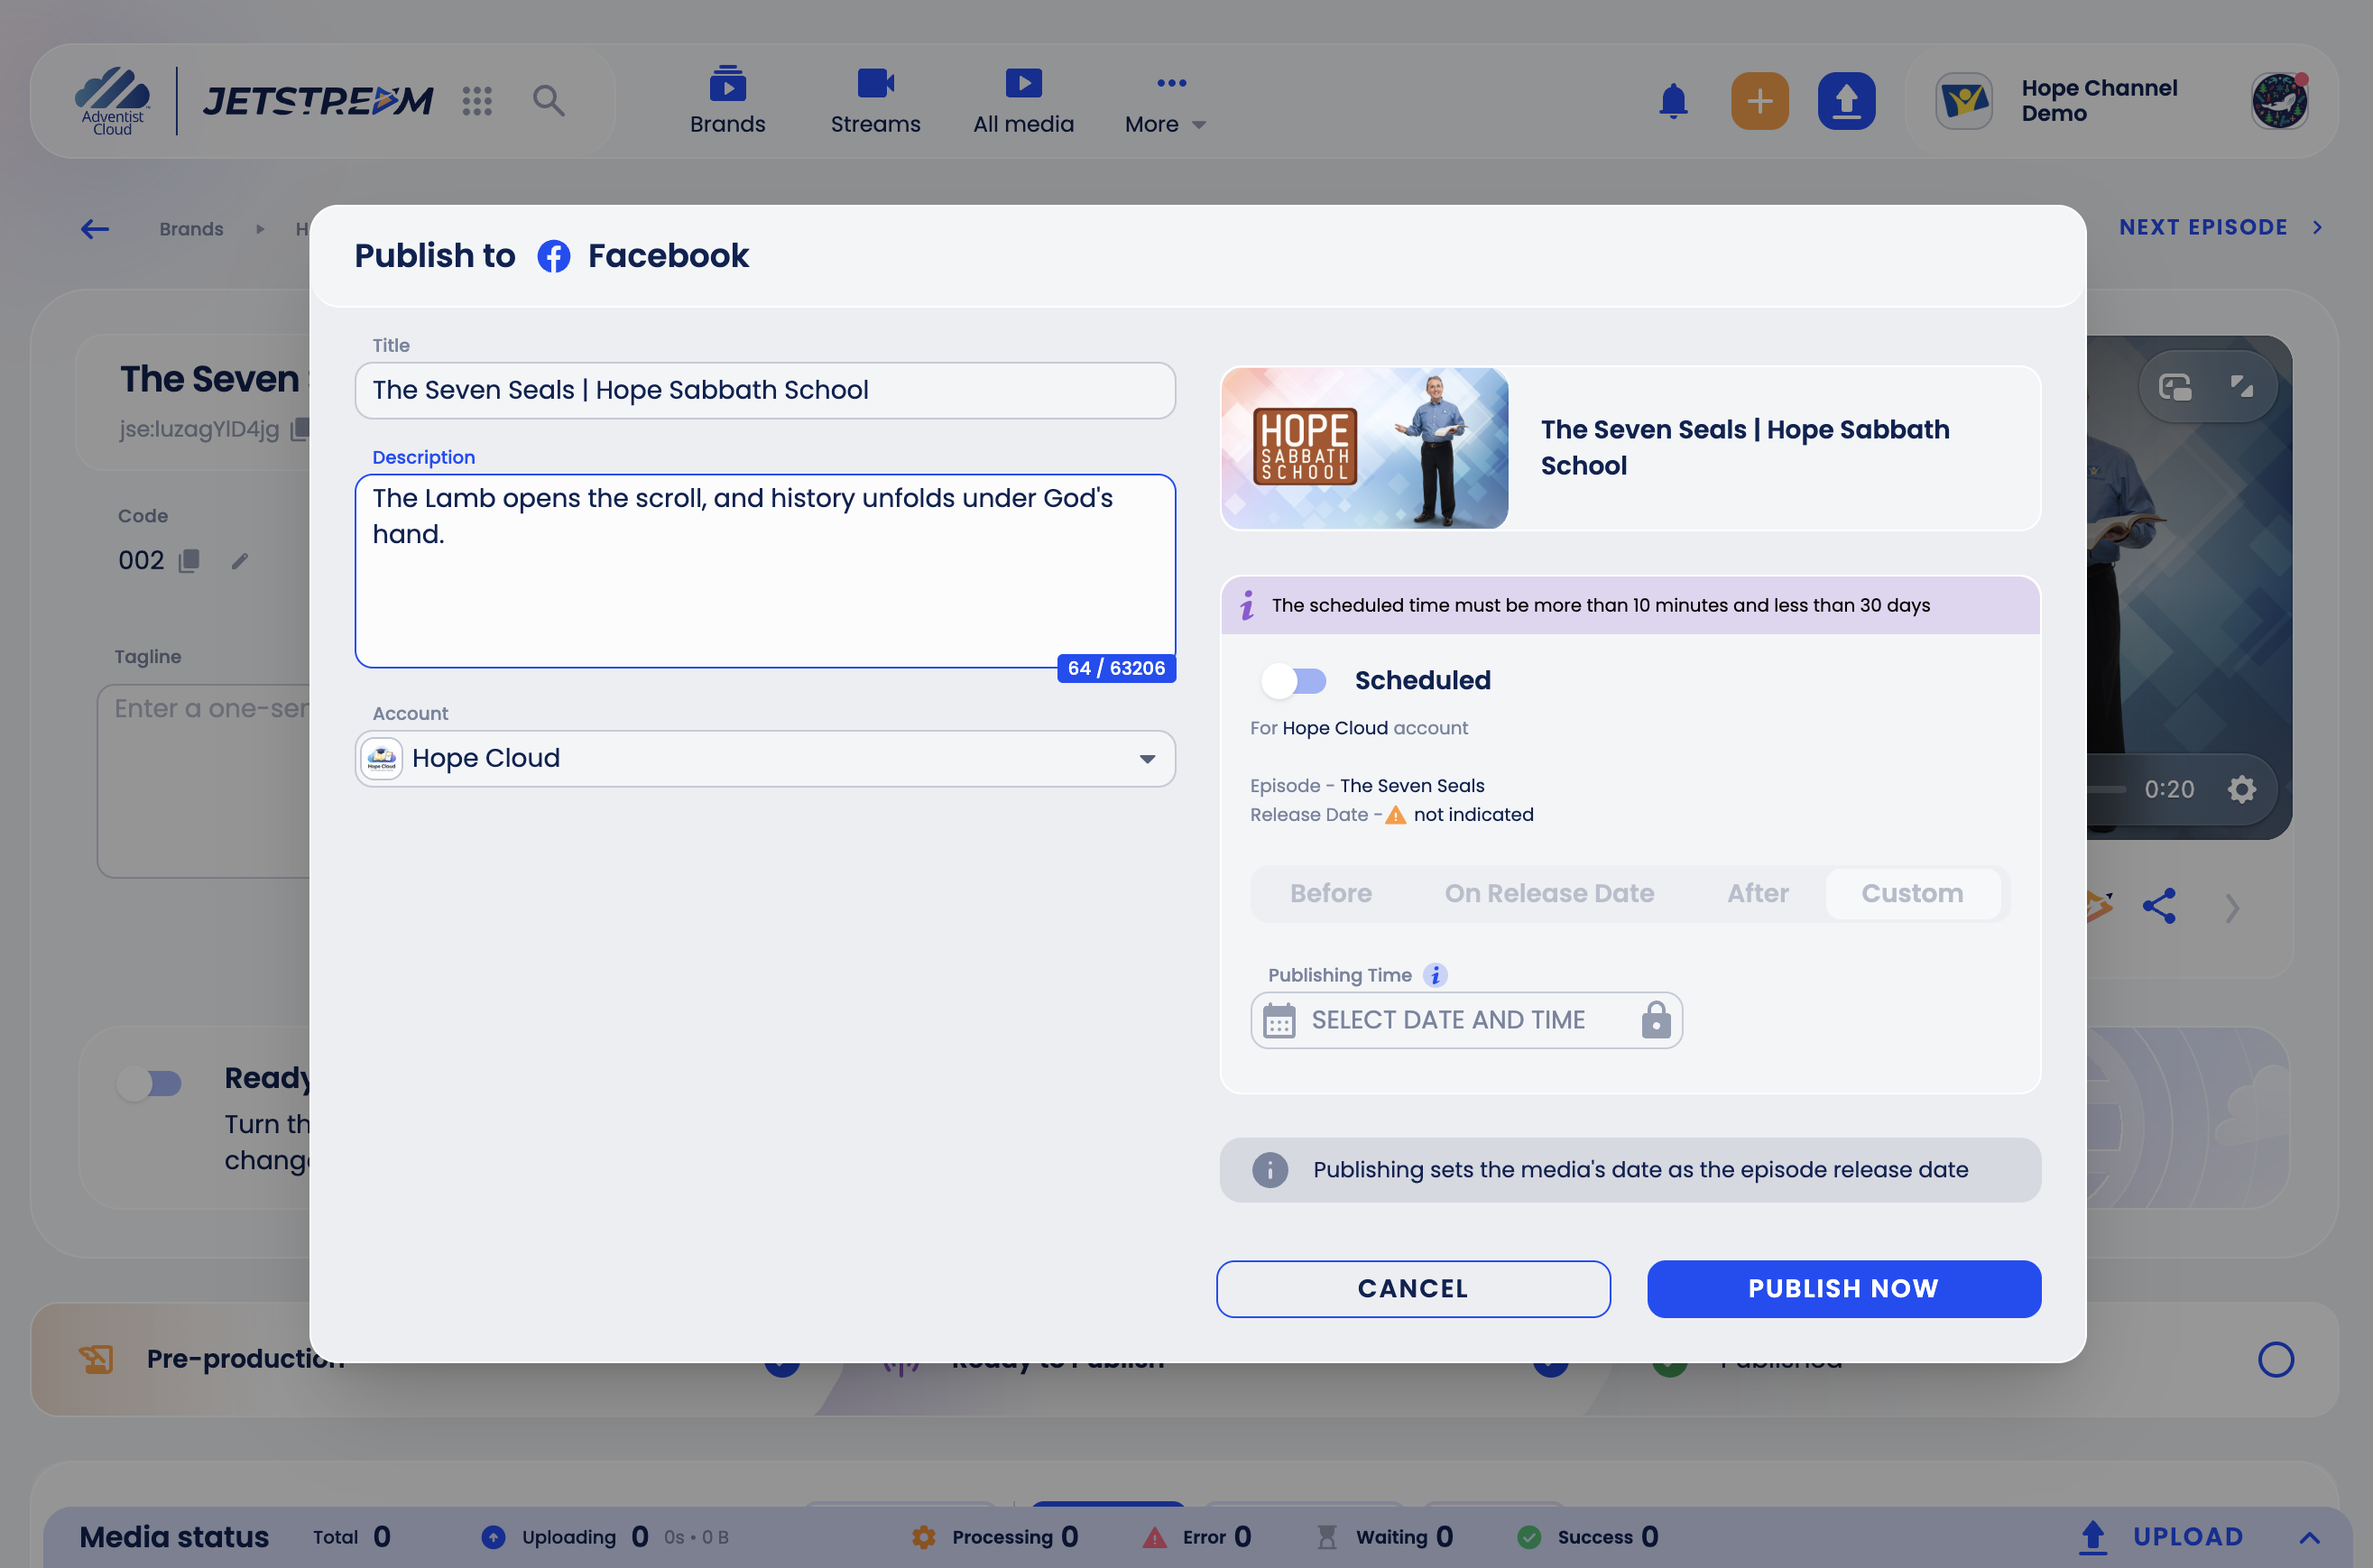
Task: Toggle the Ready switch behind the dialog
Action: (x=150, y=1084)
